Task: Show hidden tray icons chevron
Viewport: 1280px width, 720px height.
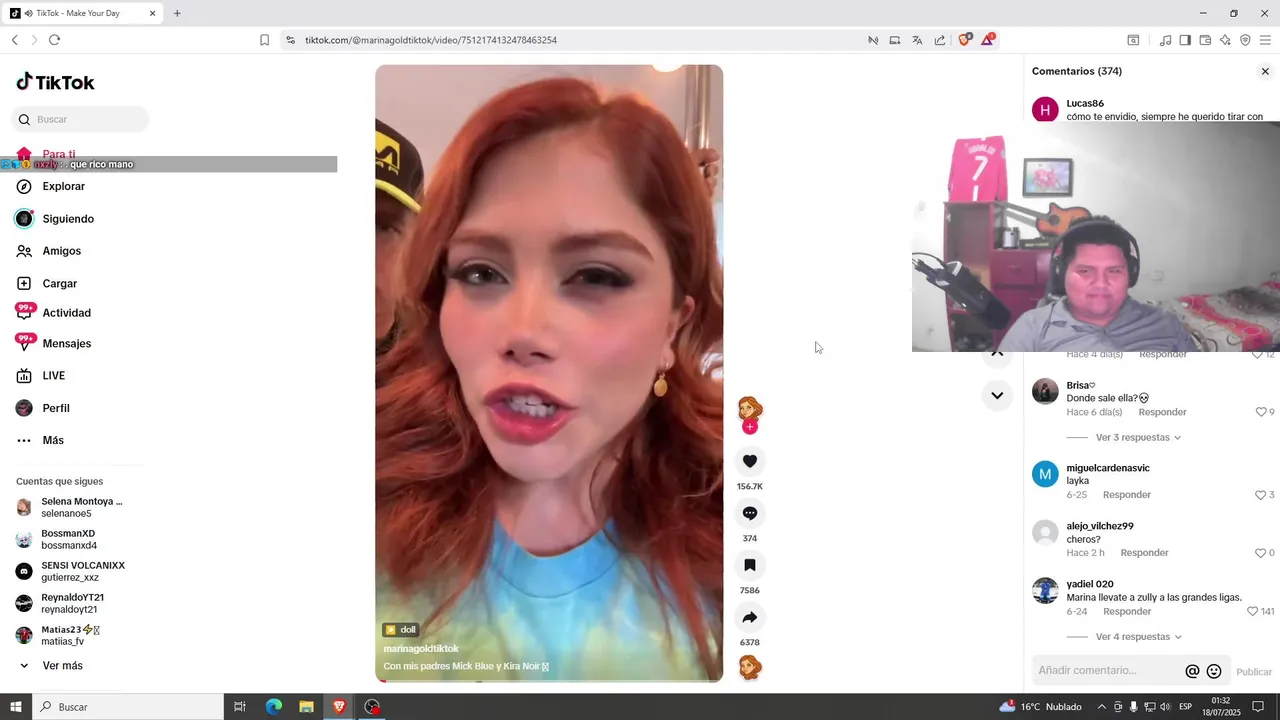Action: [1102, 707]
